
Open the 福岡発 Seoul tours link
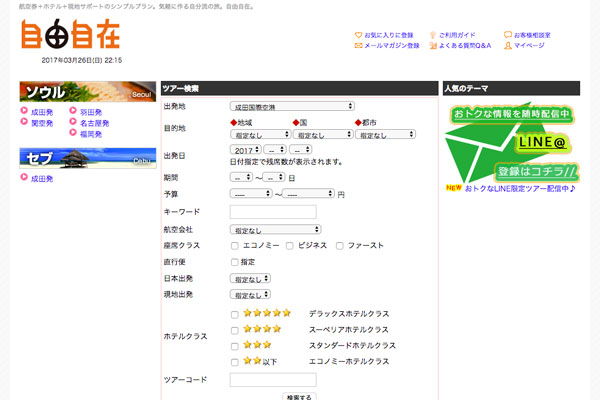tap(91, 134)
